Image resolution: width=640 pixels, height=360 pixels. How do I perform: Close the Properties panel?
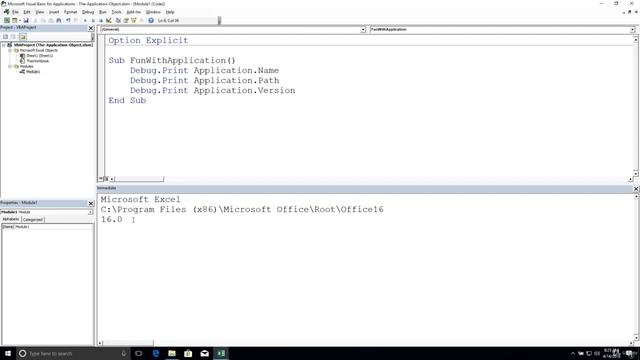(91, 203)
